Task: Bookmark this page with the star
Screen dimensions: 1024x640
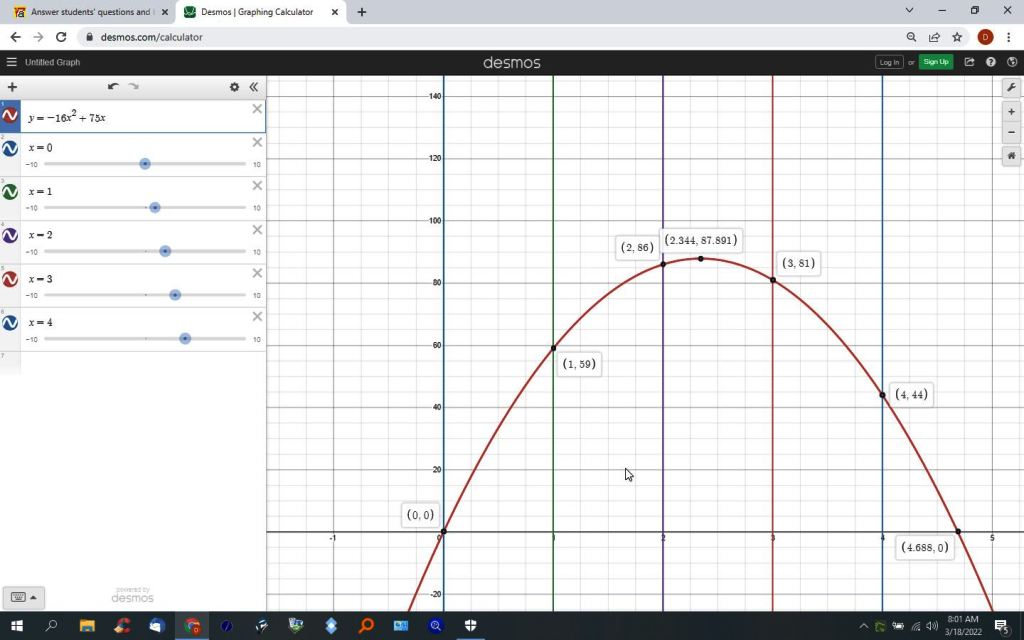Action: (x=957, y=37)
